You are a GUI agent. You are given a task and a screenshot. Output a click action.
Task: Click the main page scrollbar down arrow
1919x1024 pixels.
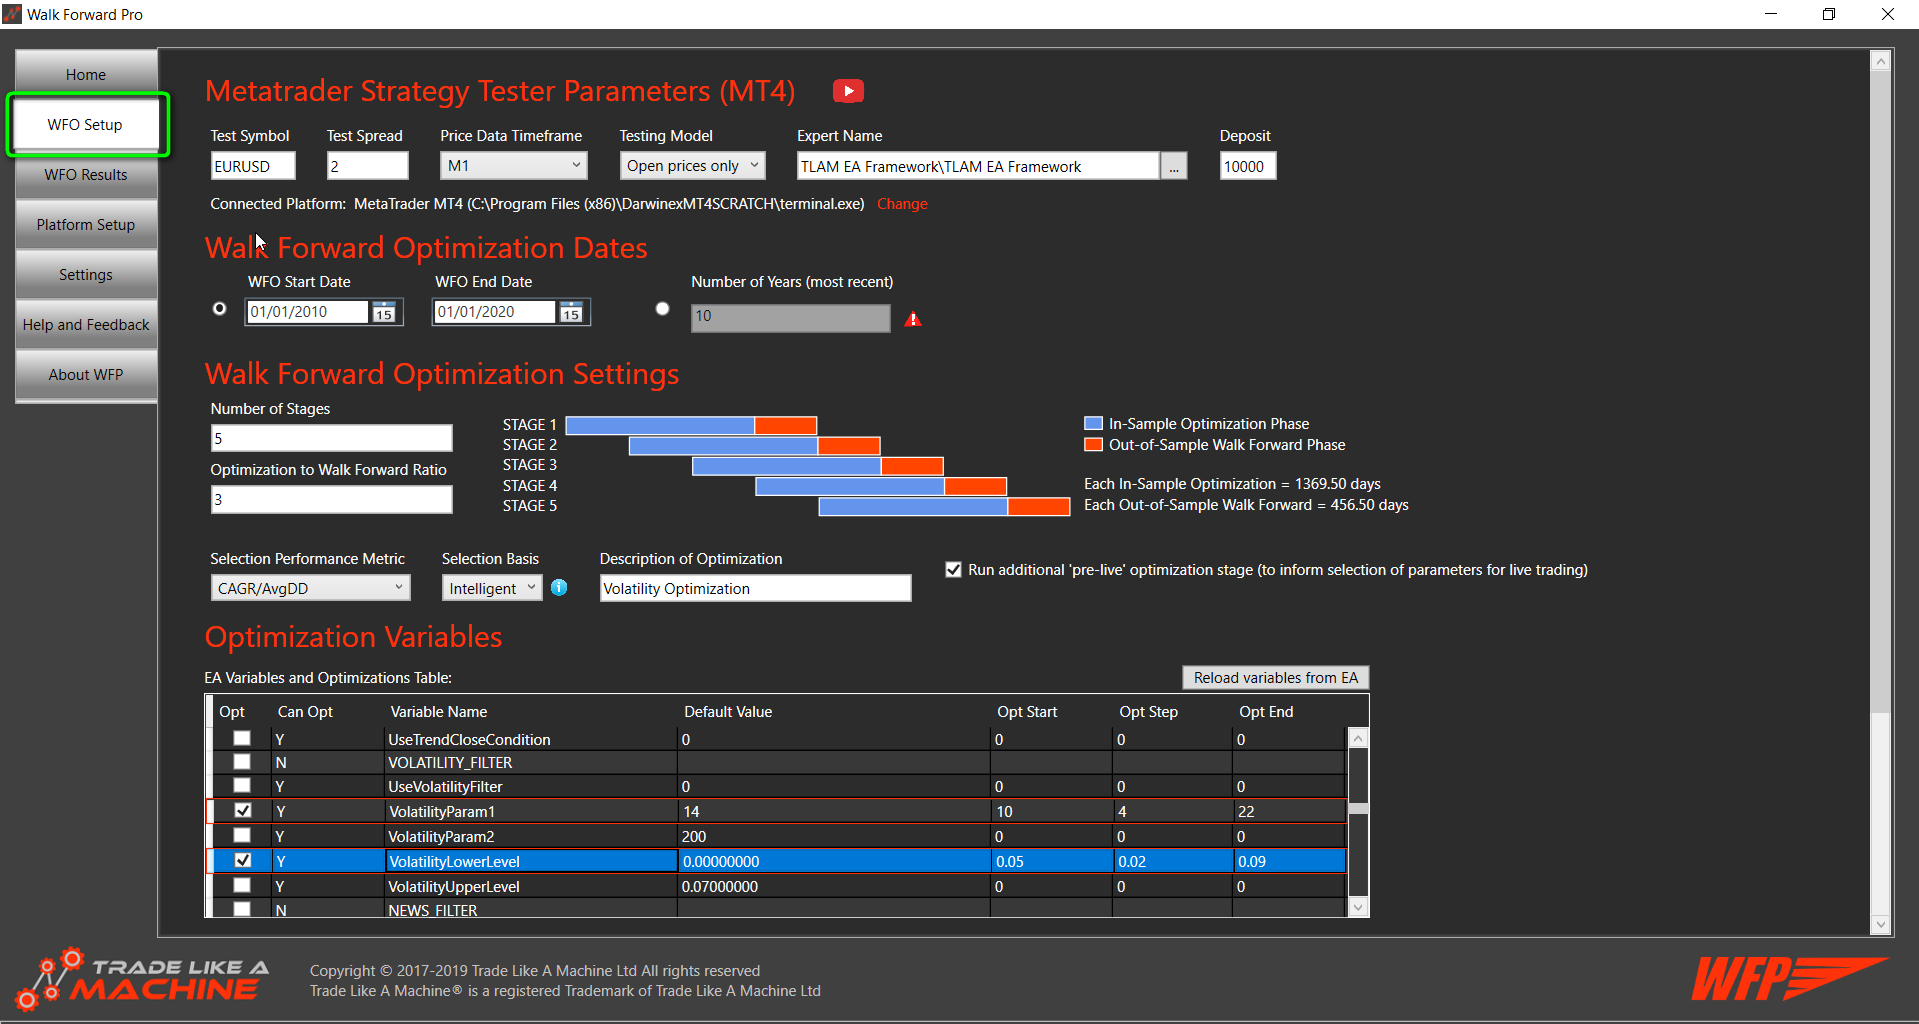click(1880, 925)
